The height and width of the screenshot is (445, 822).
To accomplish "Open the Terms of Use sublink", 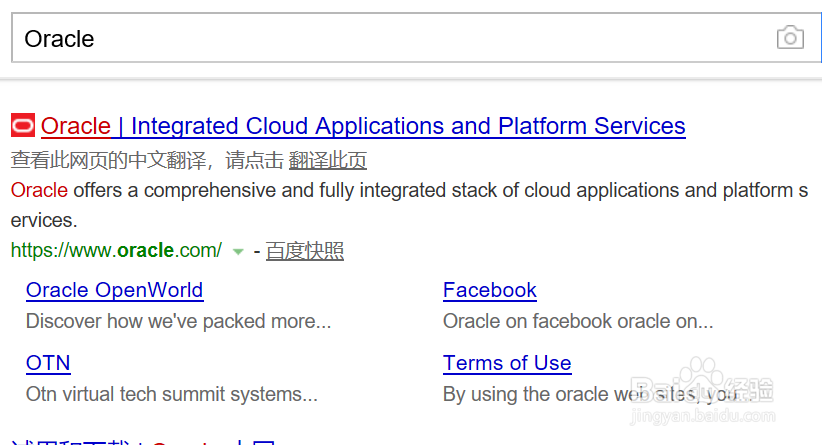I will pyautogui.click(x=507, y=363).
